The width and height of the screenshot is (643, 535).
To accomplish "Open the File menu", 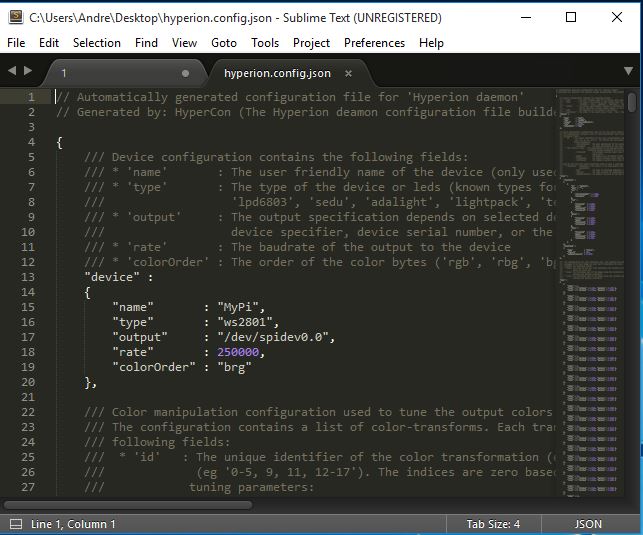I will (16, 43).
